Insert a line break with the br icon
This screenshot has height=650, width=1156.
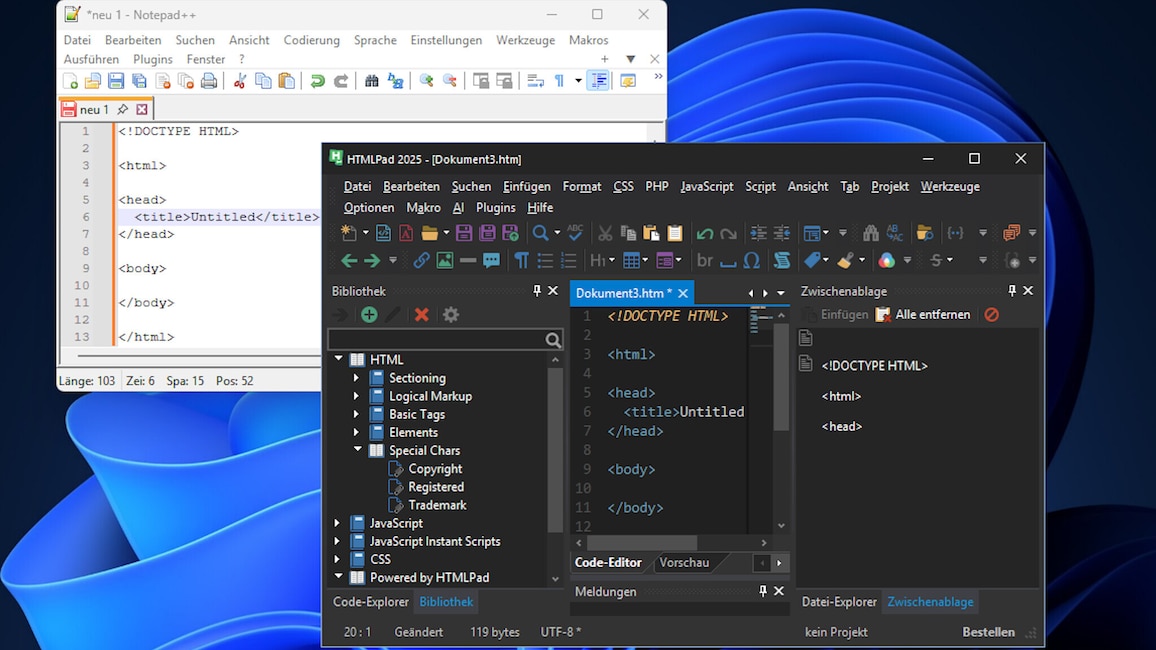tap(705, 260)
